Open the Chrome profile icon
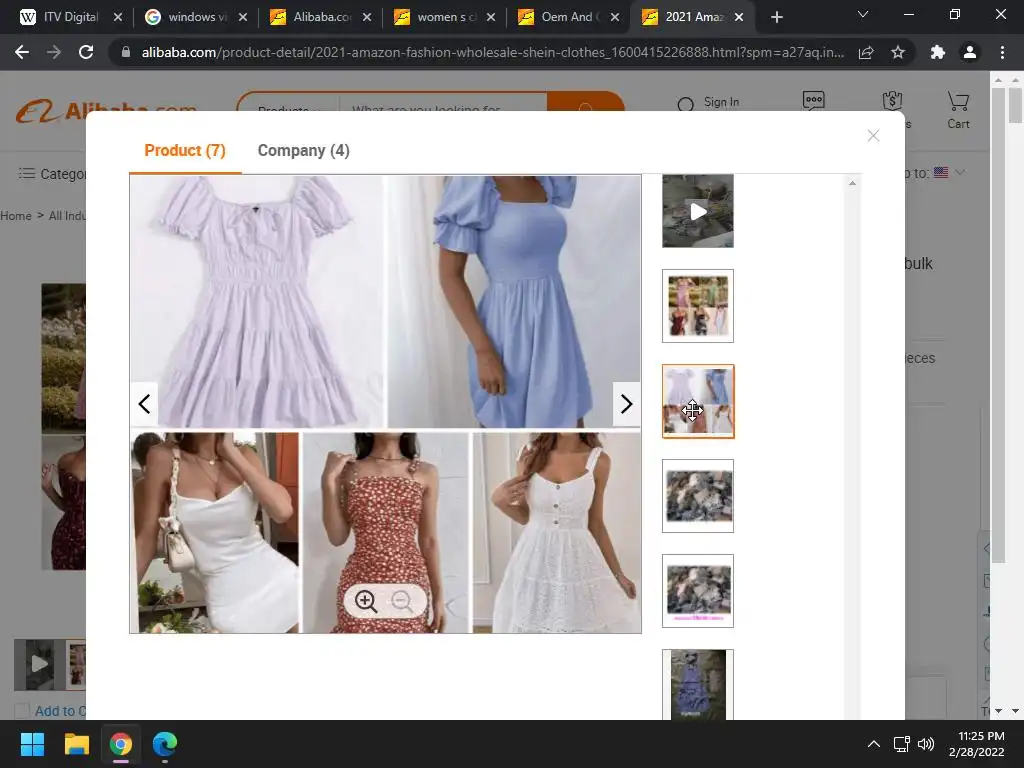Viewport: 1024px width, 768px height. tap(970, 52)
